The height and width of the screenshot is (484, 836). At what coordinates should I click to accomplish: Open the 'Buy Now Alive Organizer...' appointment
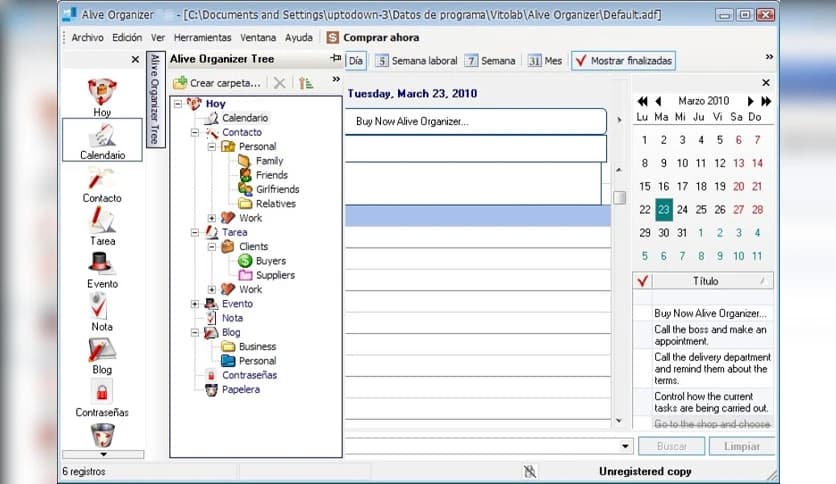click(476, 122)
